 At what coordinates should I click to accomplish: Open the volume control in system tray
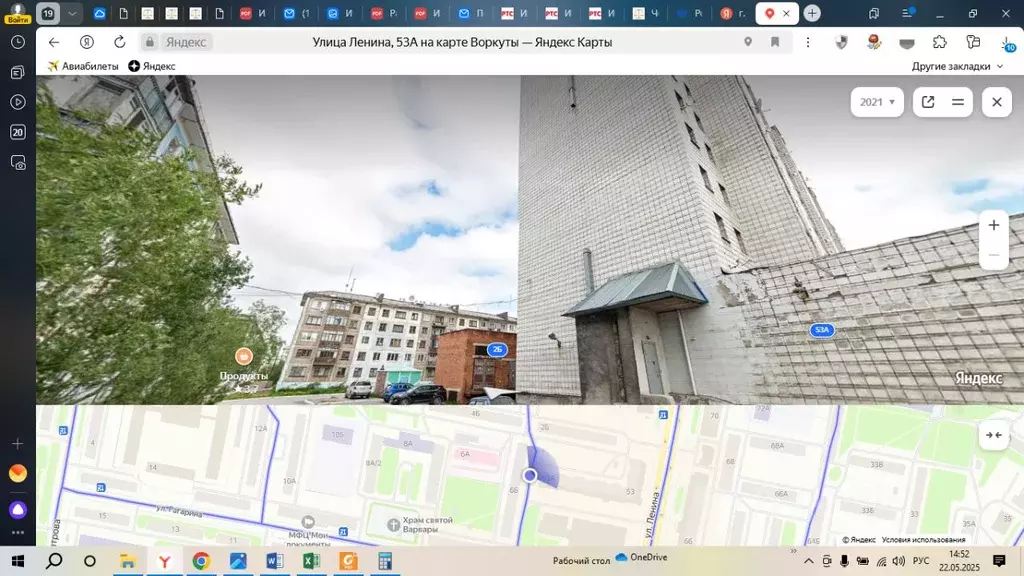[x=899, y=561]
